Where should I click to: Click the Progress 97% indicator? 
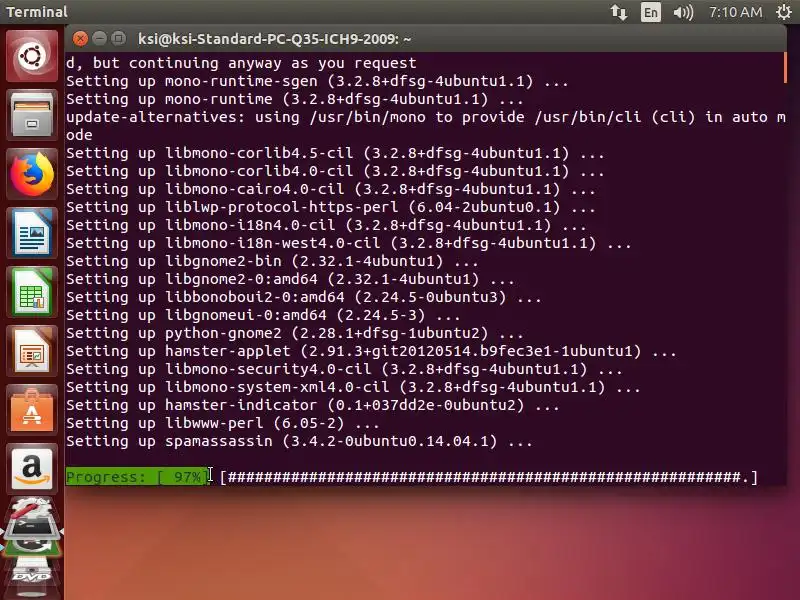tap(137, 477)
